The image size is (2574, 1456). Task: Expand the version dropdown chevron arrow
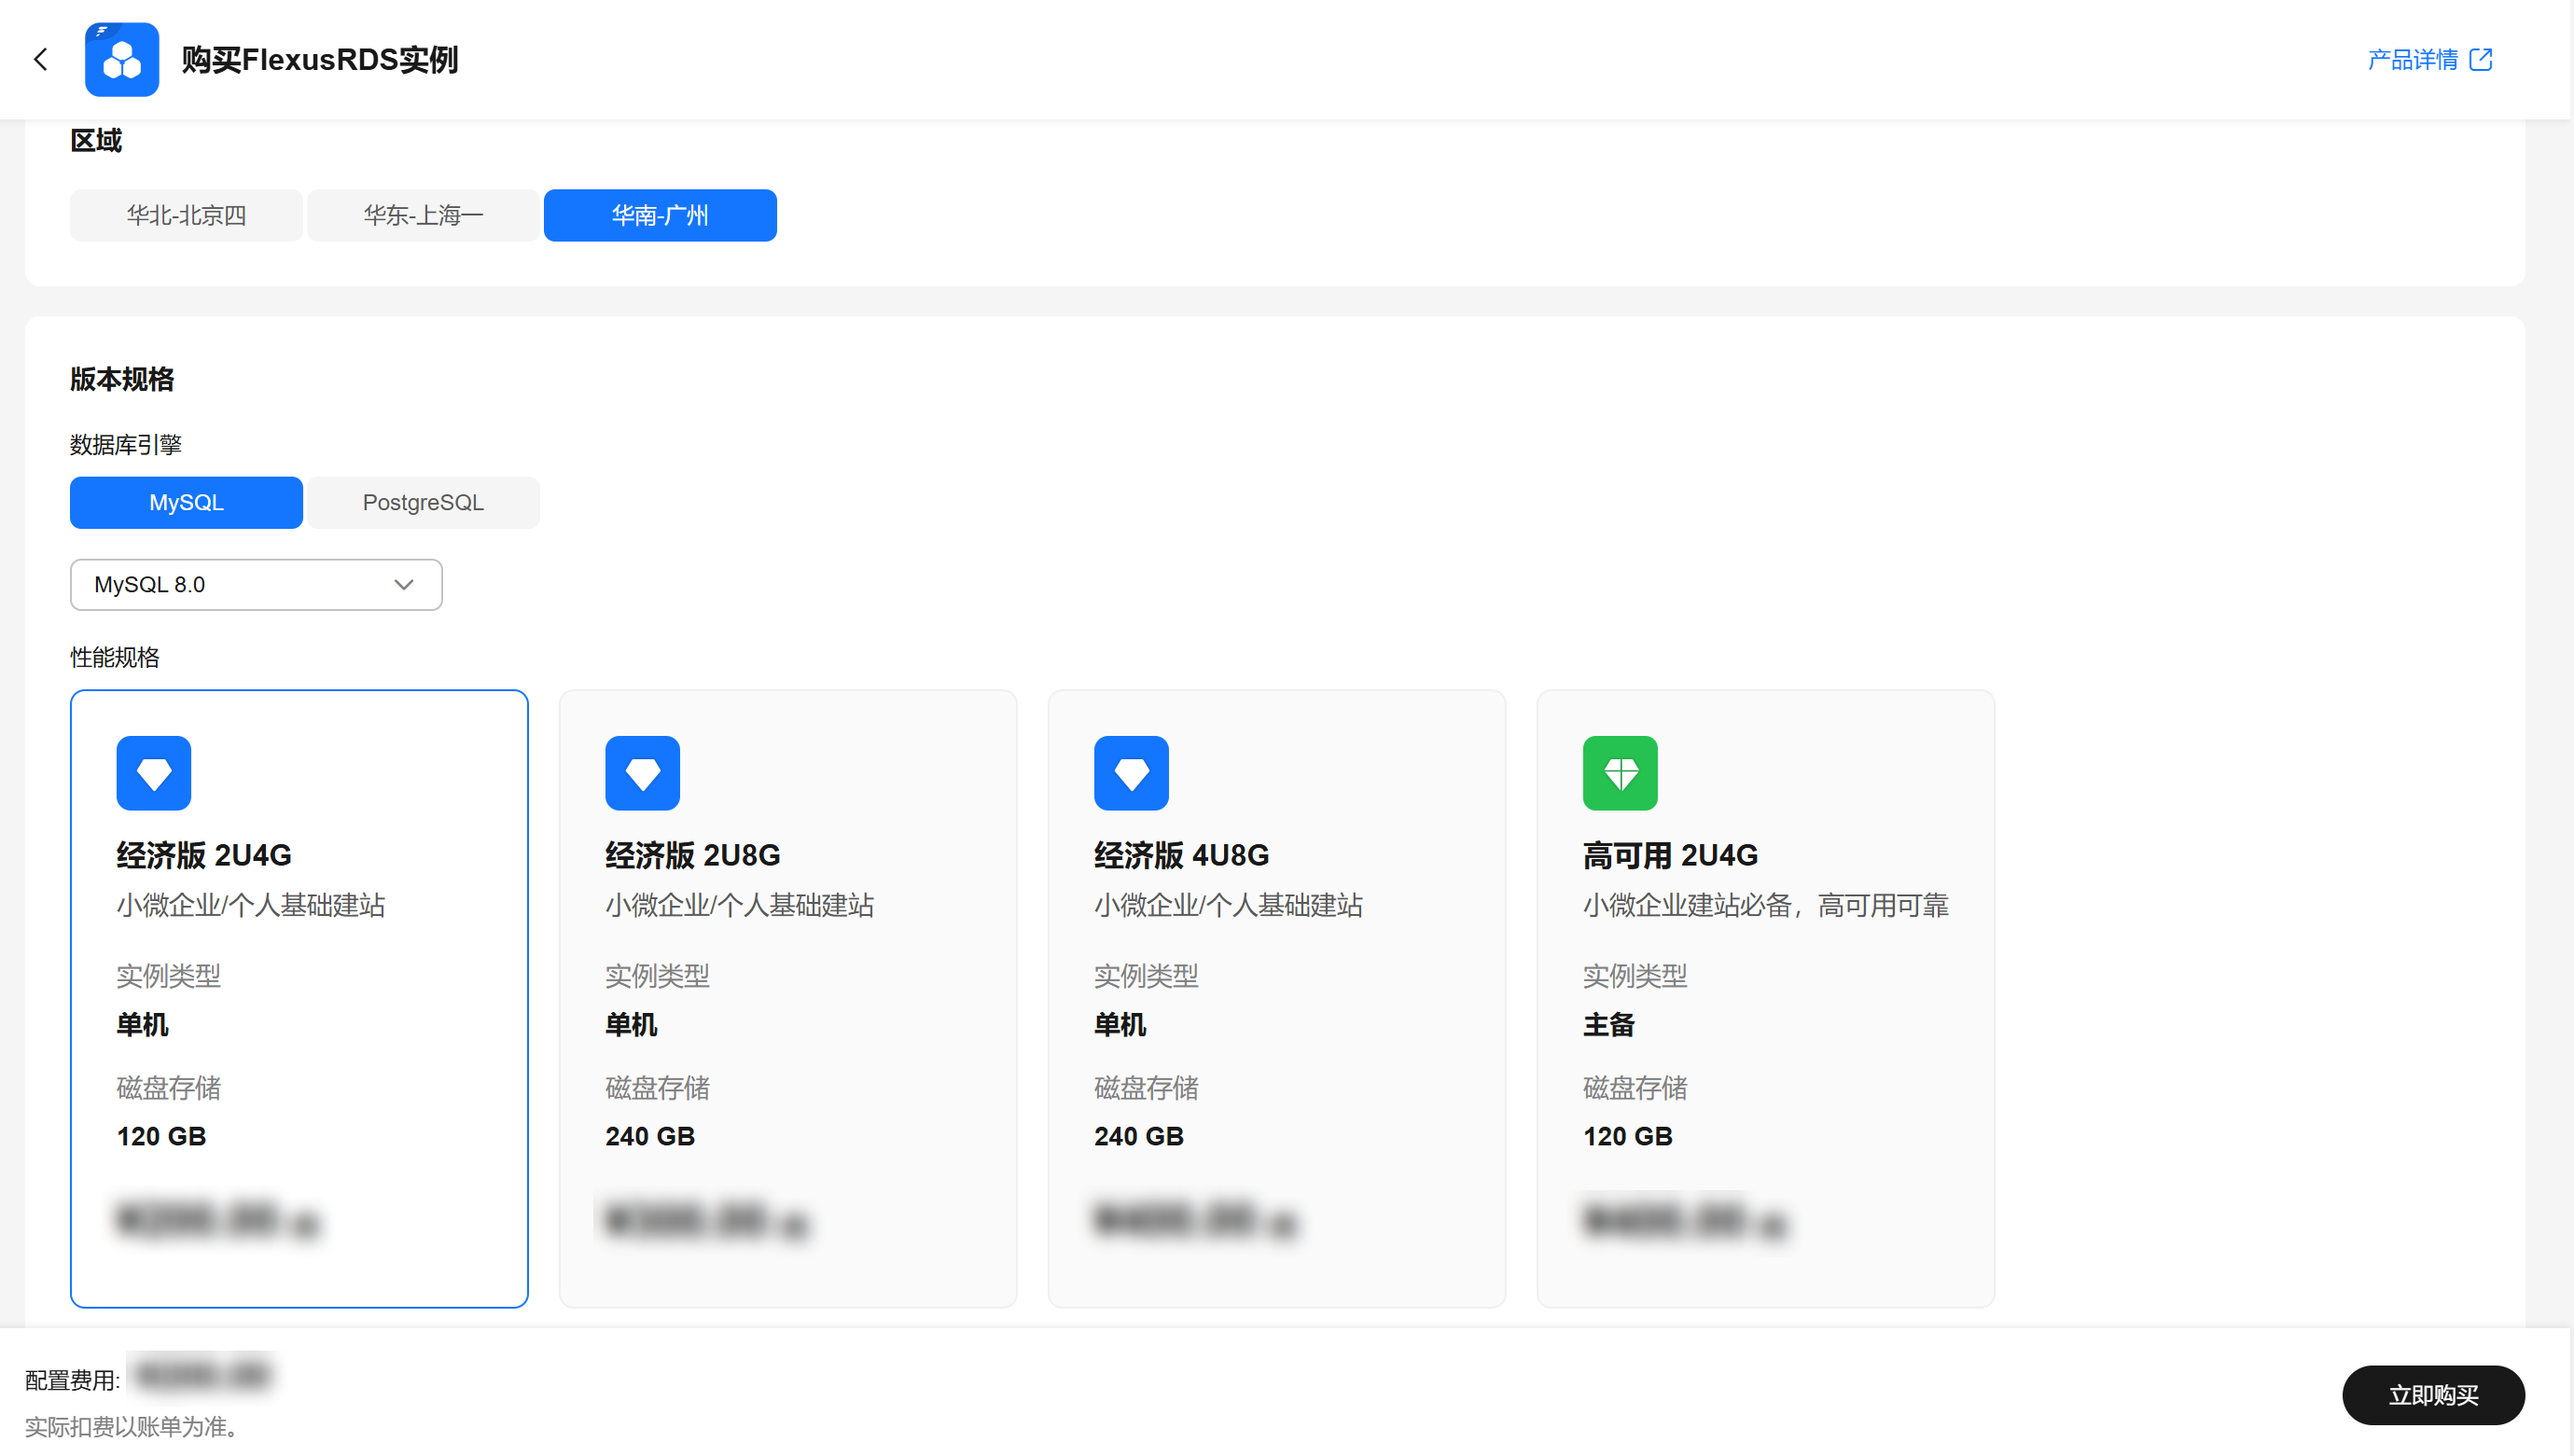pos(404,585)
